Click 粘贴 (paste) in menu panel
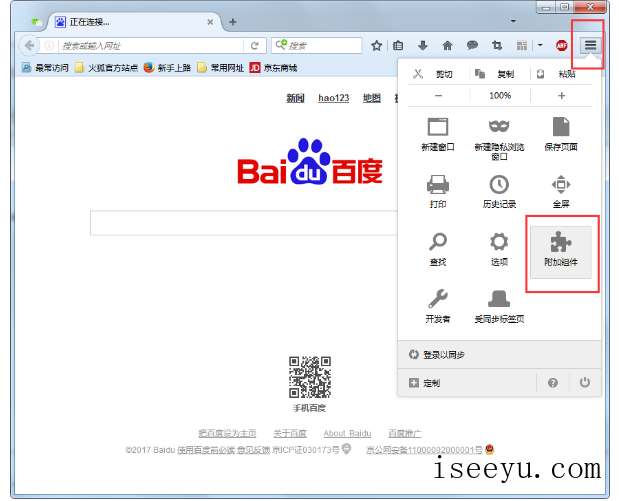 (x=559, y=74)
